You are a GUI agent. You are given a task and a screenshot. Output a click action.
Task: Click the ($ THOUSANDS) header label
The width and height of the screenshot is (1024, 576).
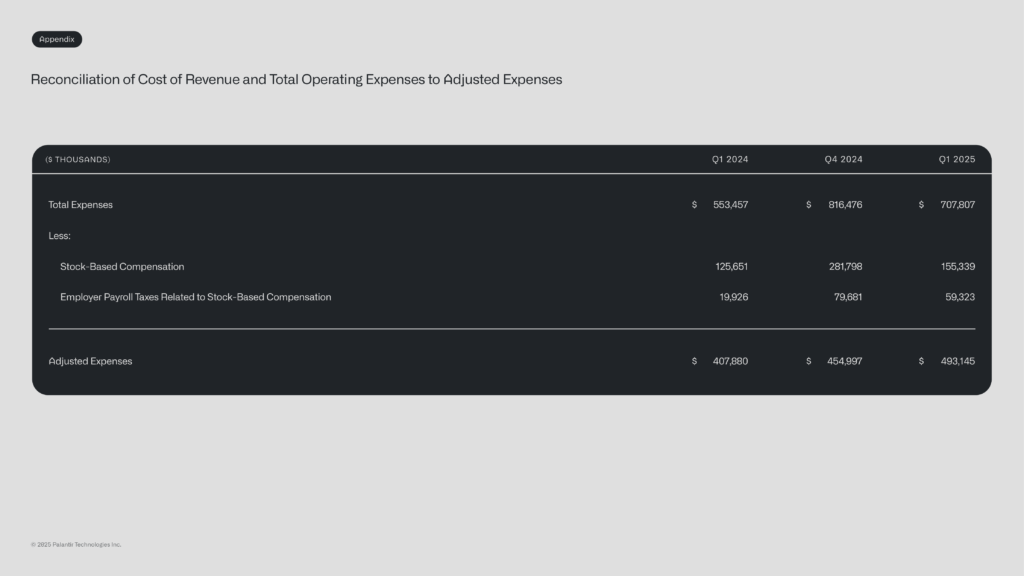pos(78,159)
